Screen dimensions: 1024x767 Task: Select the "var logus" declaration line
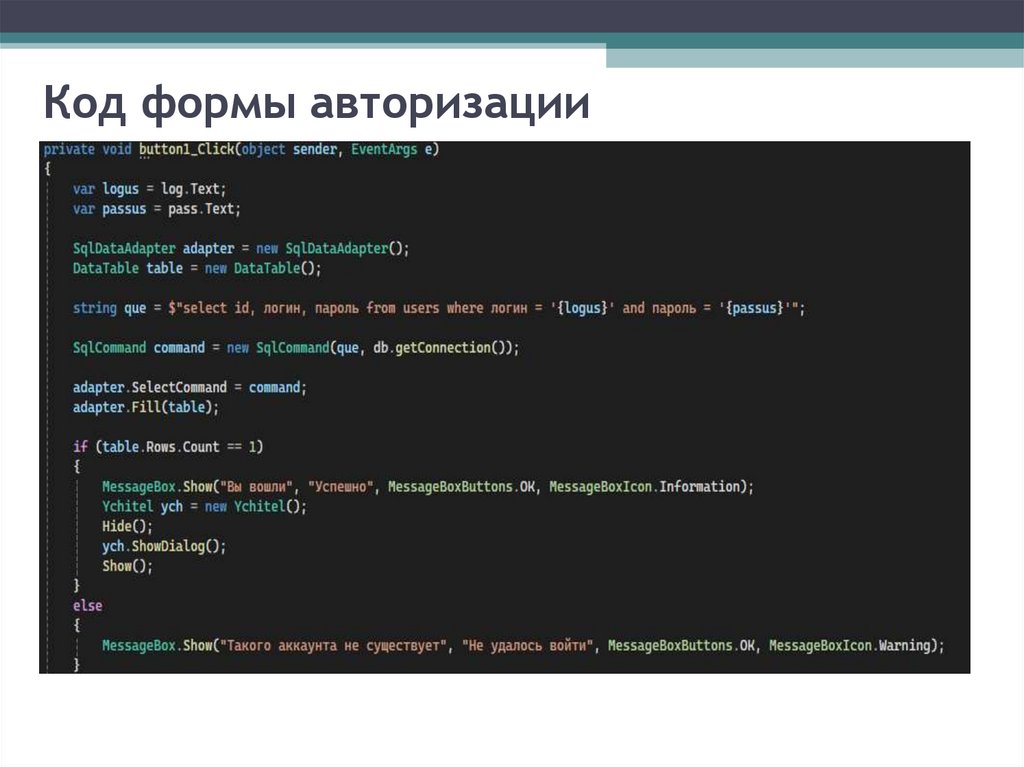pyautogui.click(x=150, y=189)
